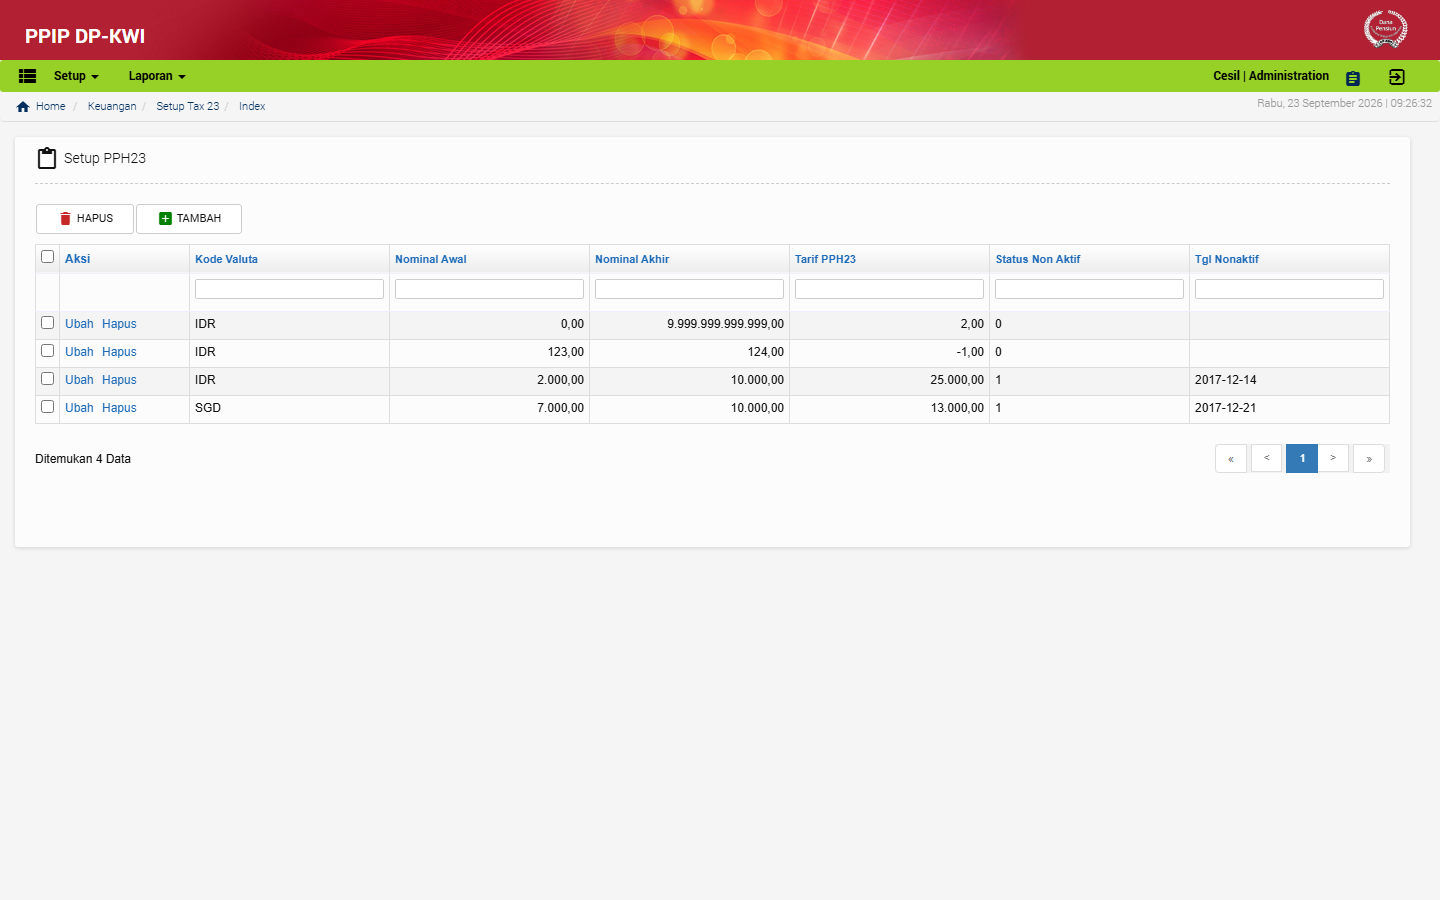This screenshot has width=1440, height=900.
Task: Open the grid list menu icon
Action: [x=28, y=76]
